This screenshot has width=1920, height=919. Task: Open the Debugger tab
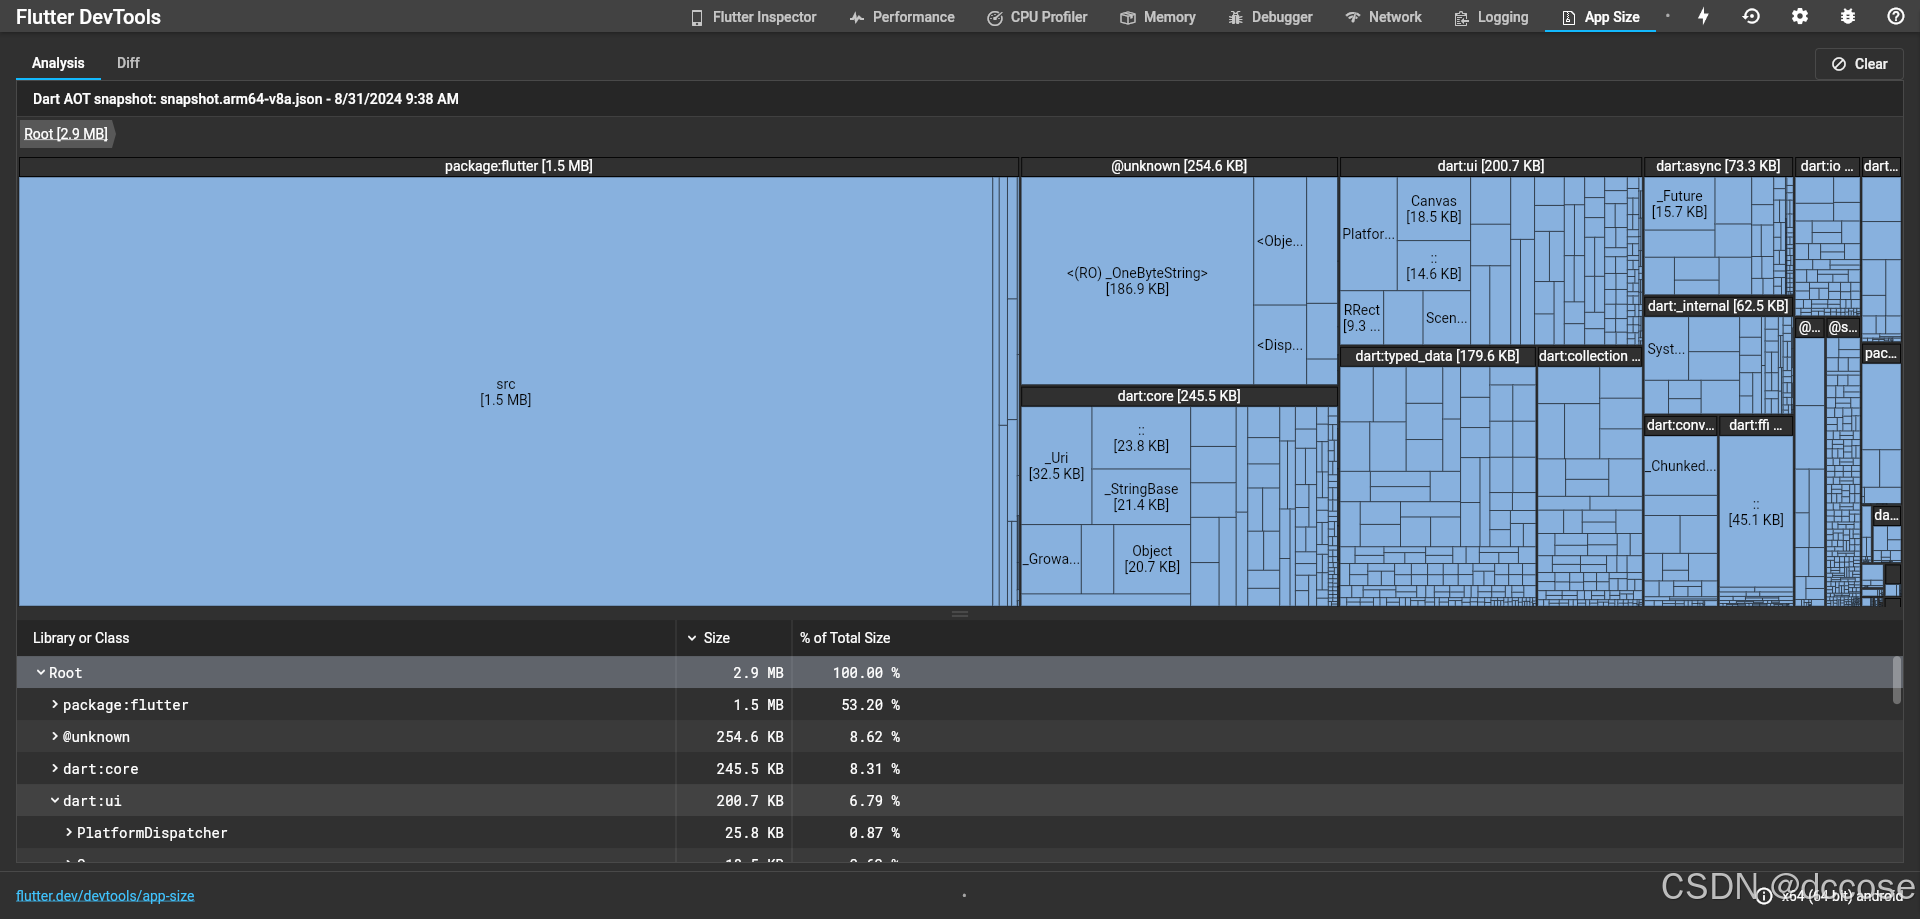point(1270,17)
